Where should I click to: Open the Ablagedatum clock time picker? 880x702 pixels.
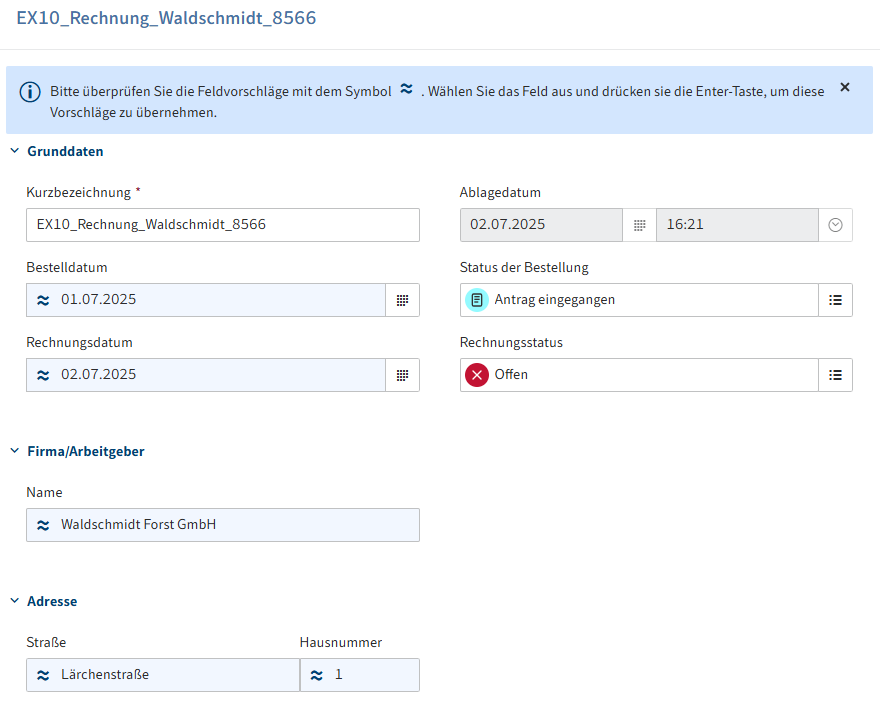(x=835, y=225)
